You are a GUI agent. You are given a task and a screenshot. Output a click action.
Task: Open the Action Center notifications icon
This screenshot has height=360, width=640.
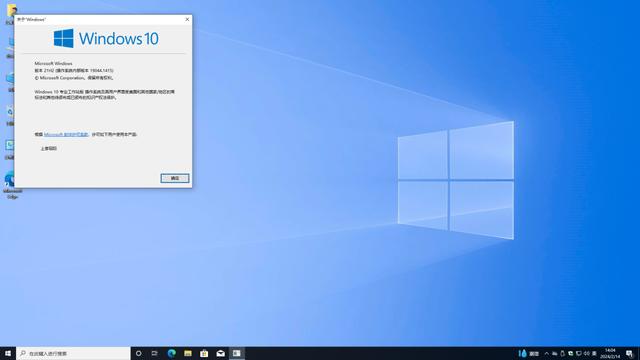click(630, 353)
